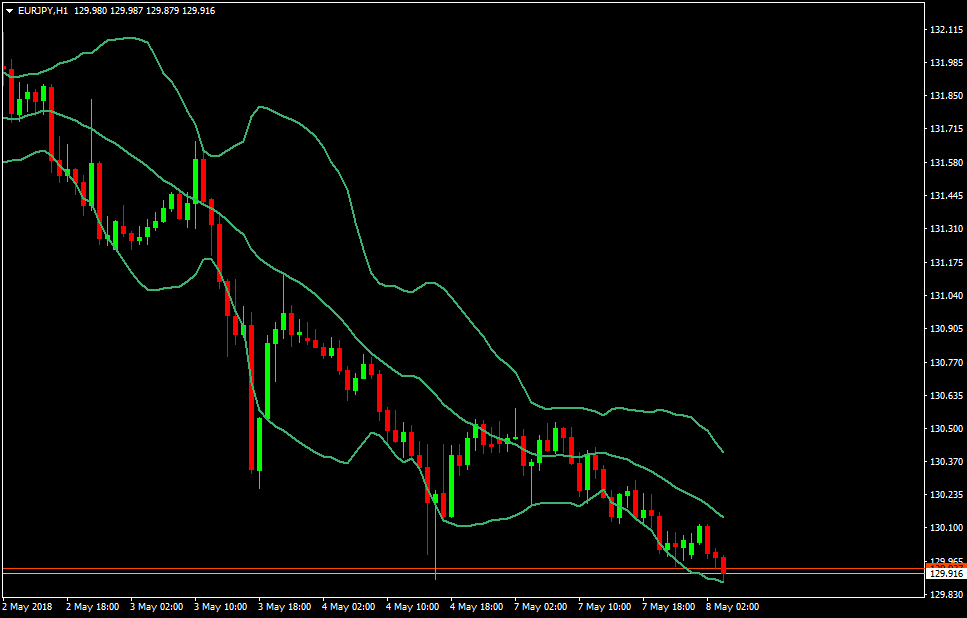Click the right end of middle Bollinger band
The width and height of the screenshot is (967, 618).
[x=722, y=516]
